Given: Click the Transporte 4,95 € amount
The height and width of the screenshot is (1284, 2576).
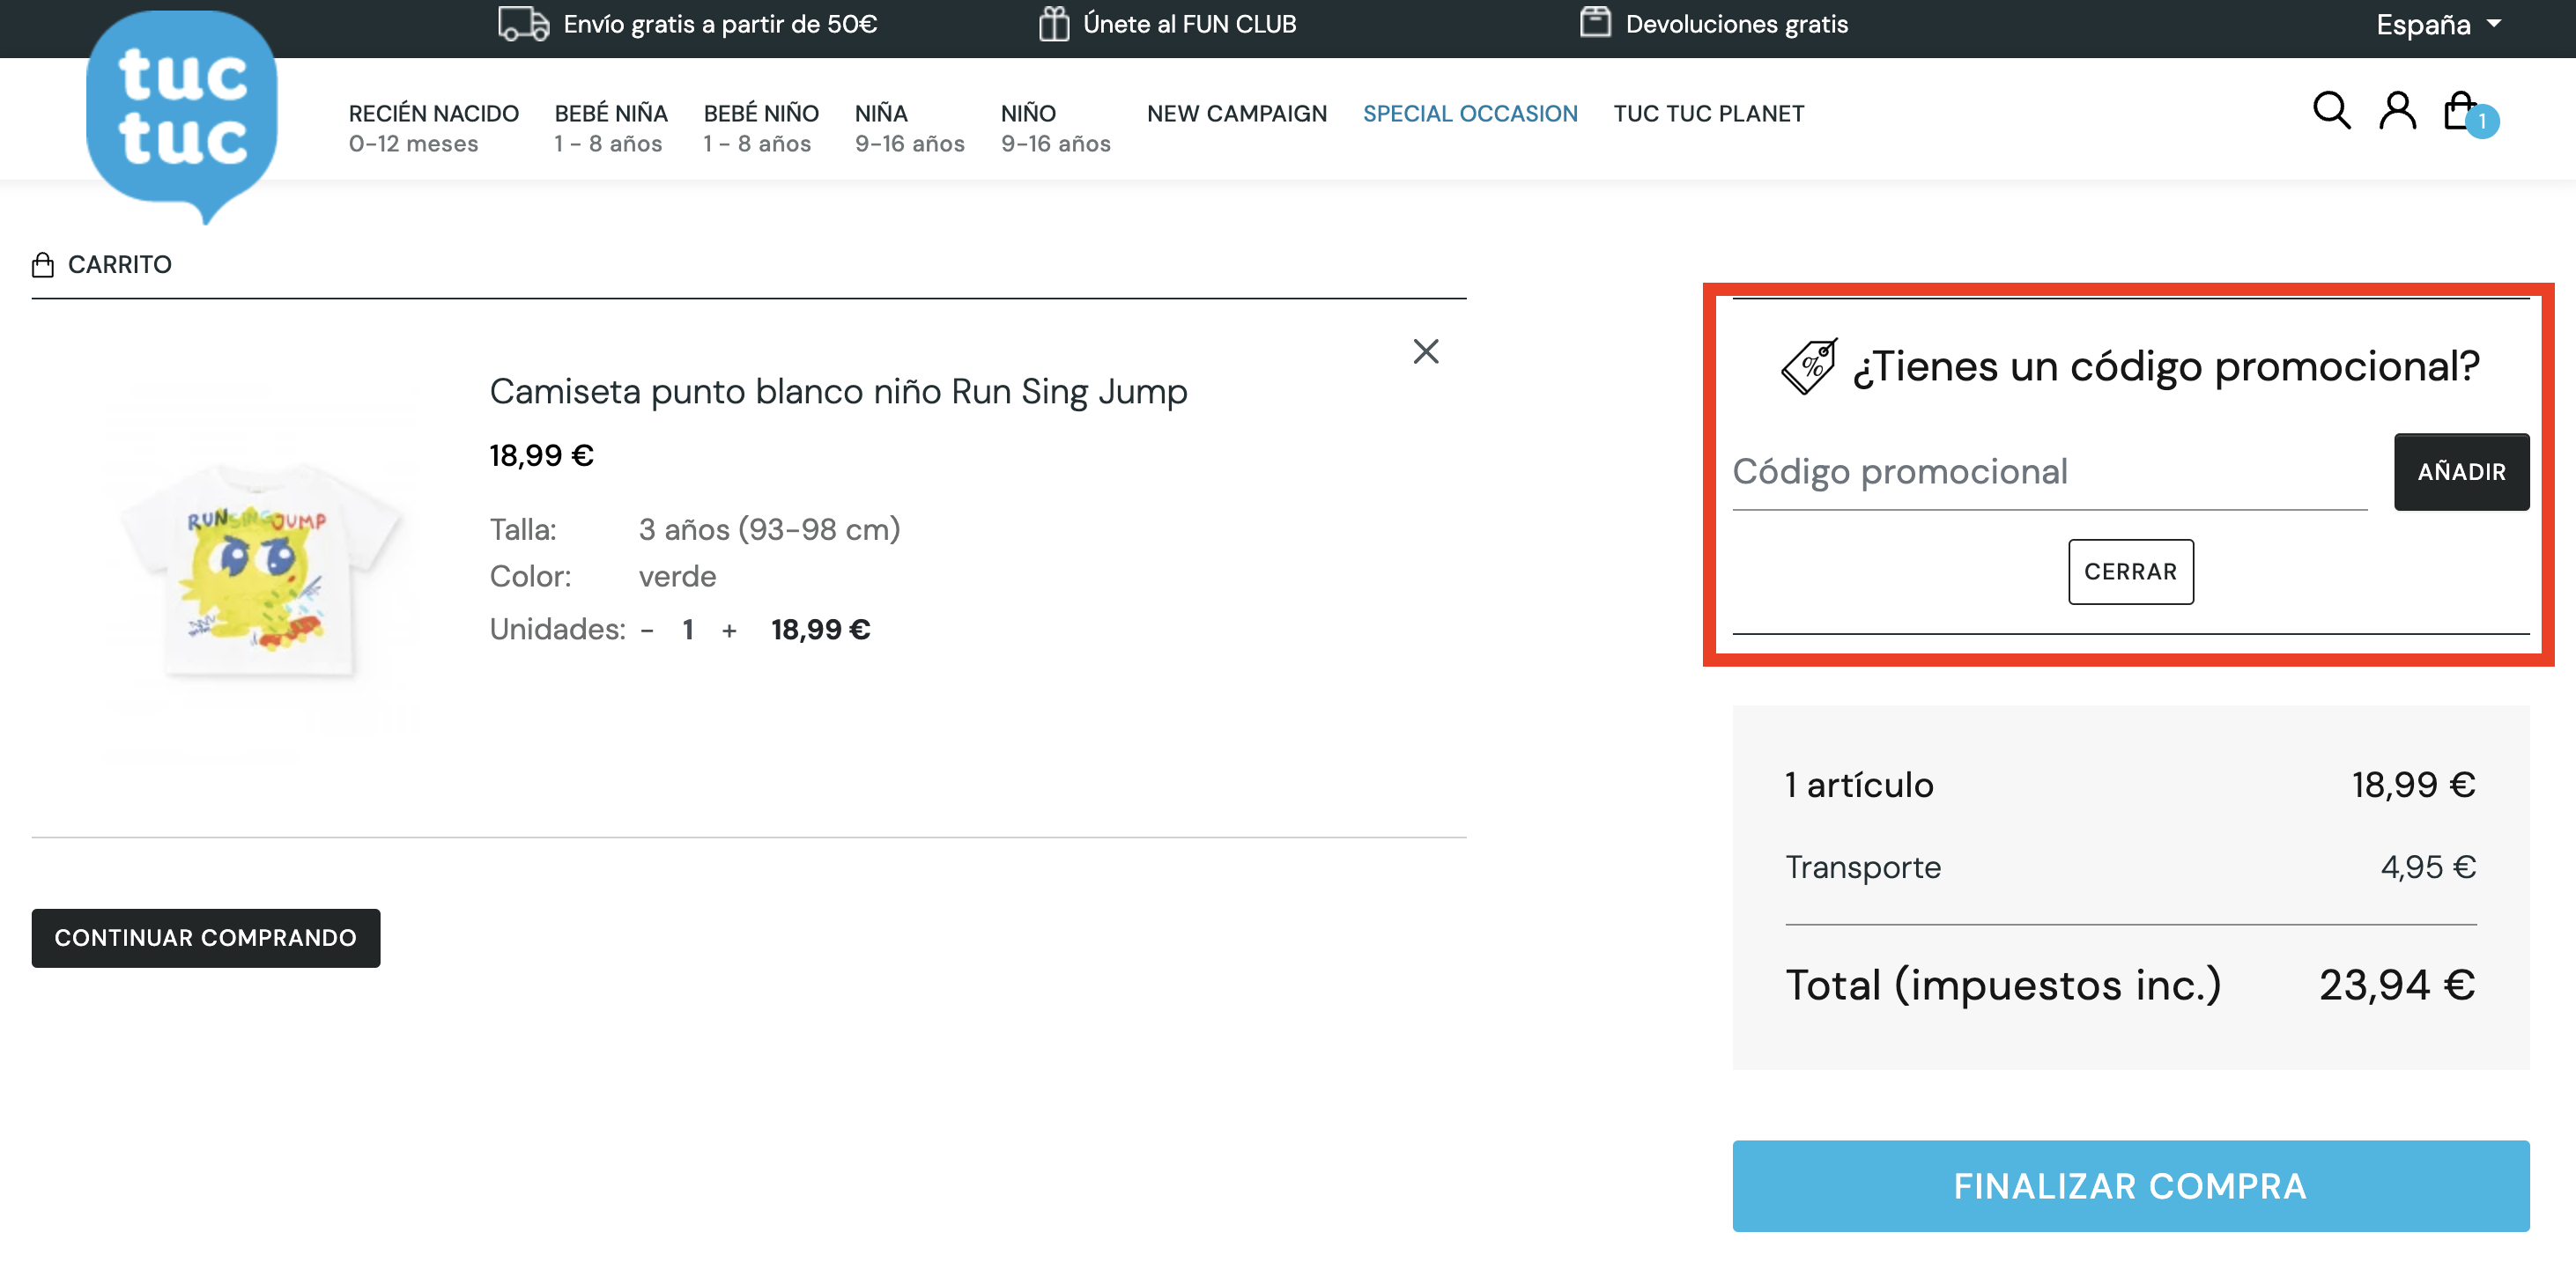Looking at the screenshot, I should 2427,867.
